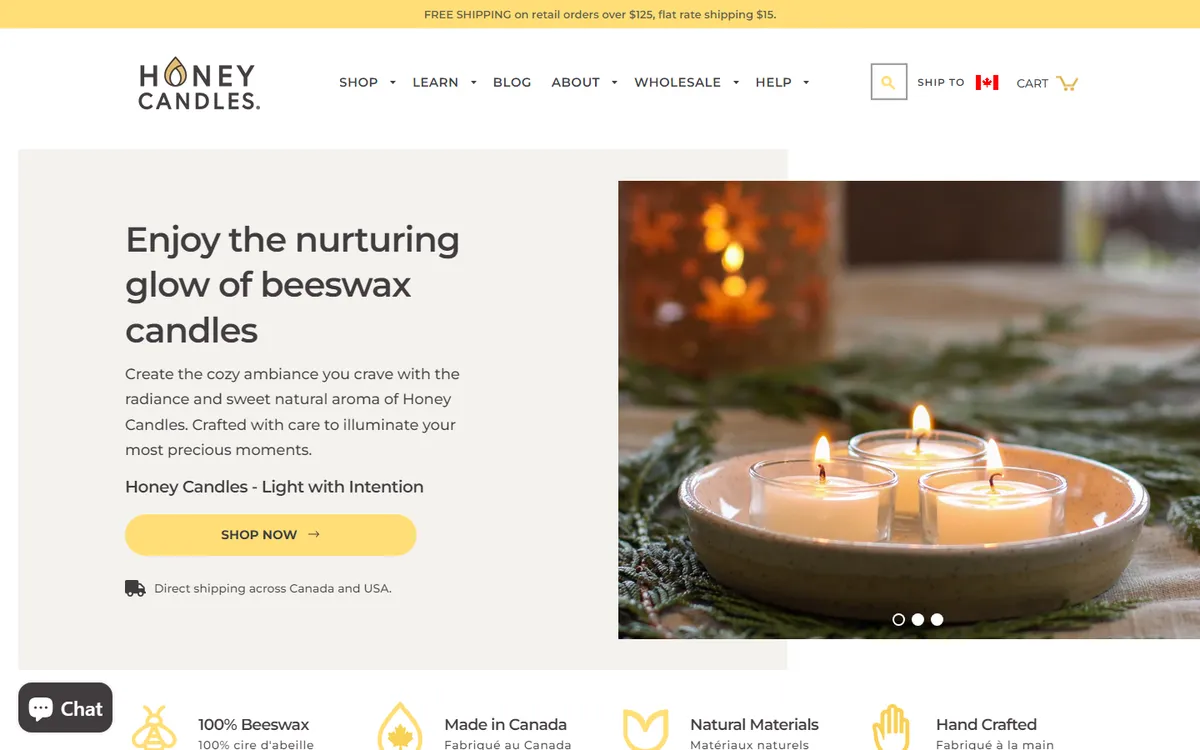Select the third slideshow dot

[x=937, y=620]
